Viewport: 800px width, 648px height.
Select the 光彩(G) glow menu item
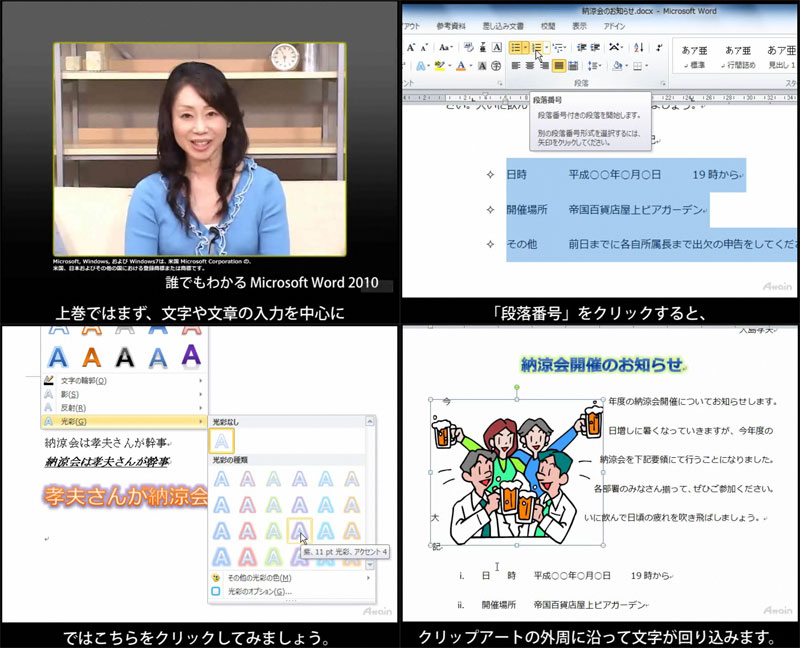coord(124,421)
